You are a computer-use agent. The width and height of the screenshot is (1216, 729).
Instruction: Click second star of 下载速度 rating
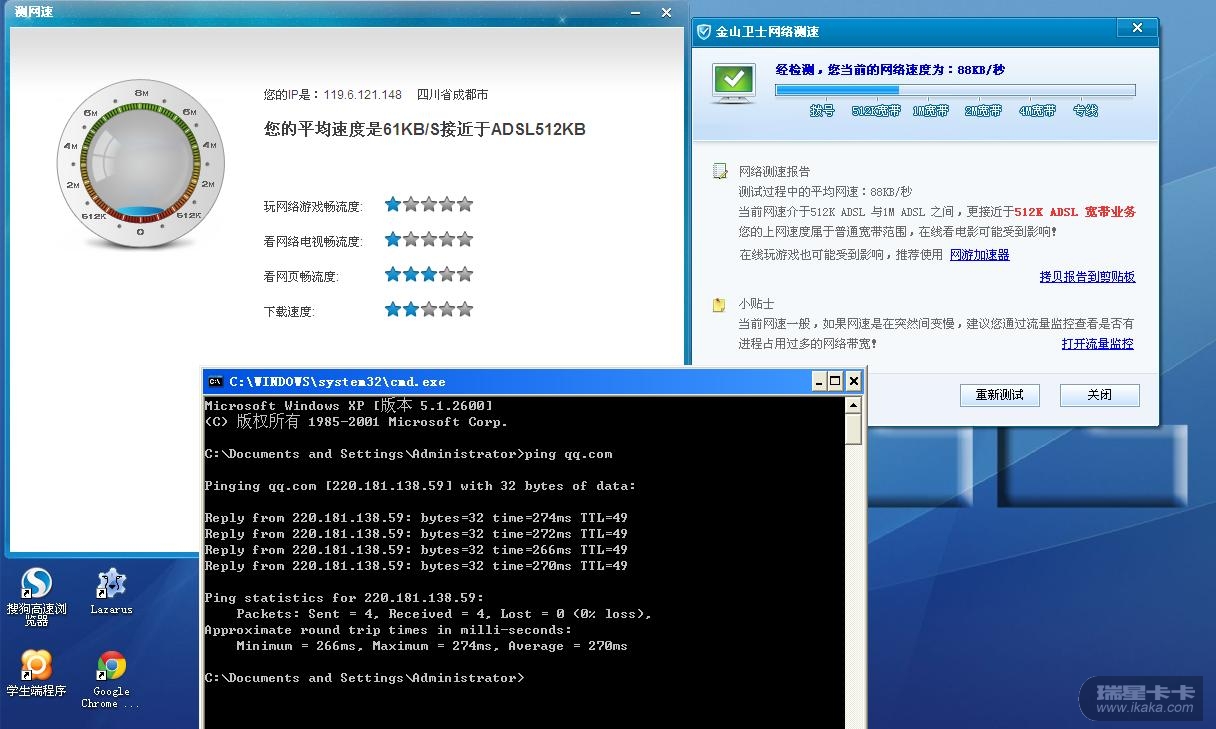(411, 310)
